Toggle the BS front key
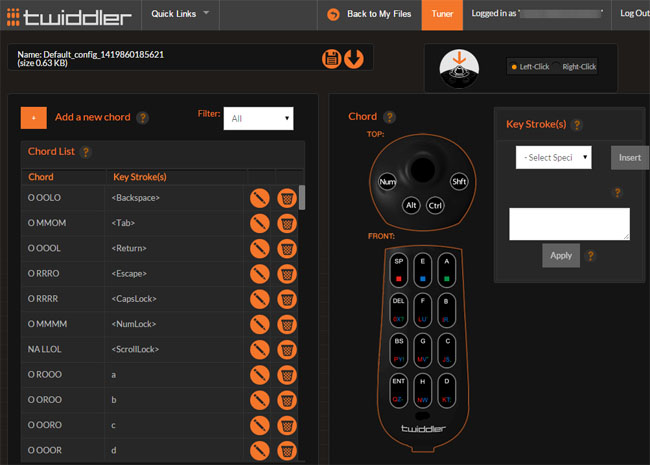The image size is (650, 465). click(399, 350)
